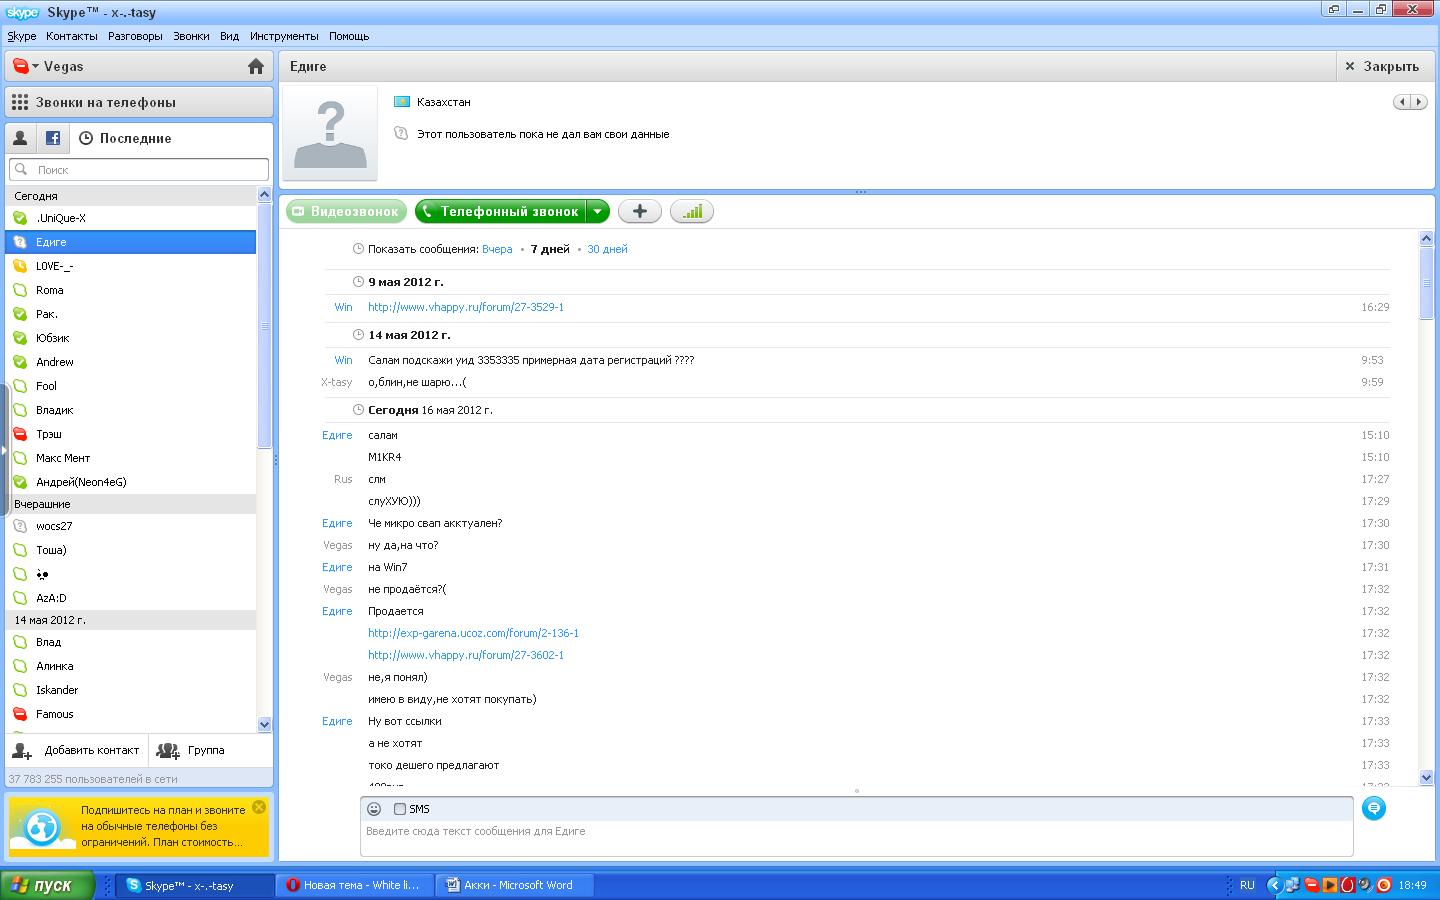1440x900 pixels.
Task: Click the subscription plan promo banner text
Action: click(x=163, y=826)
